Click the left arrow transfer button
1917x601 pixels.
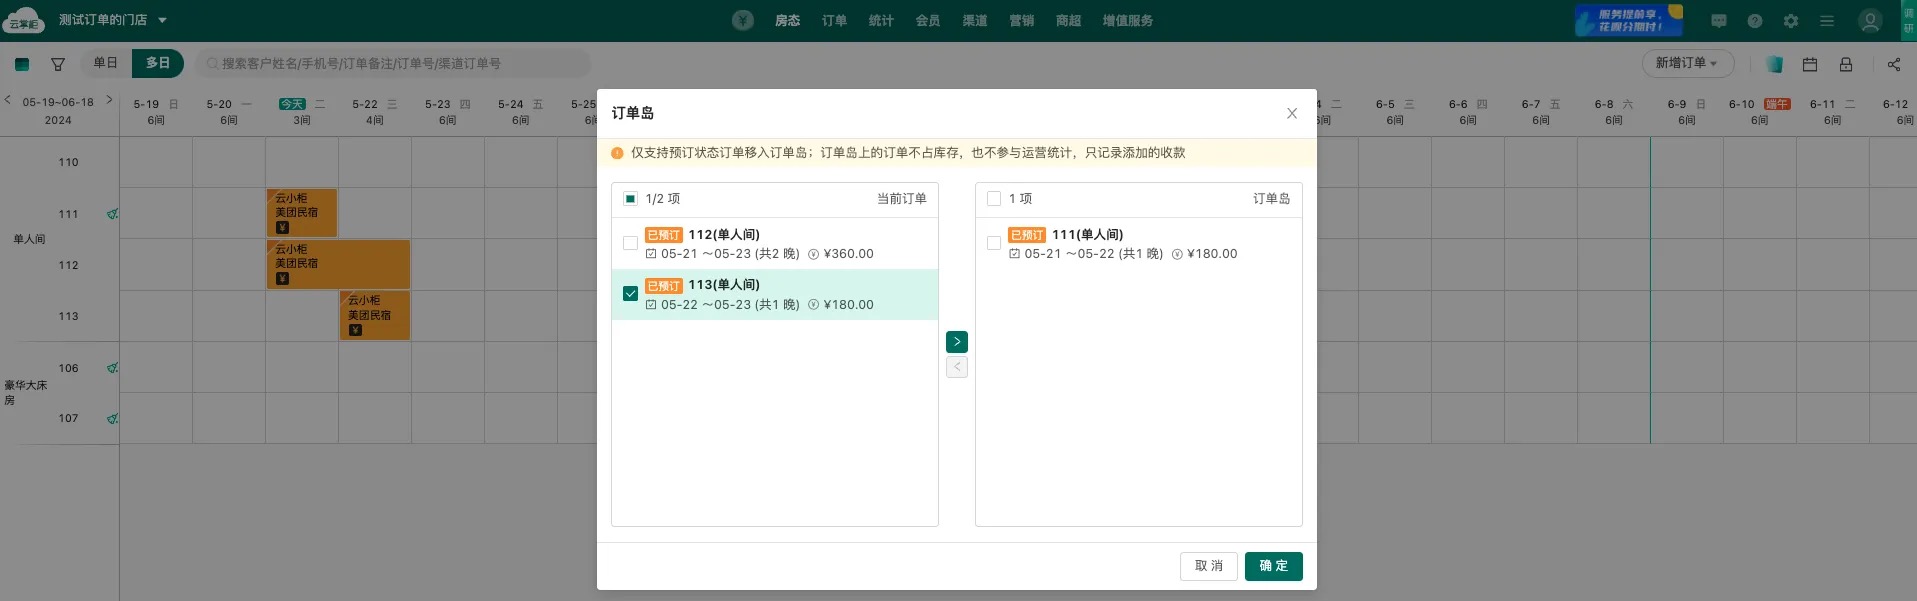pyautogui.click(x=957, y=367)
